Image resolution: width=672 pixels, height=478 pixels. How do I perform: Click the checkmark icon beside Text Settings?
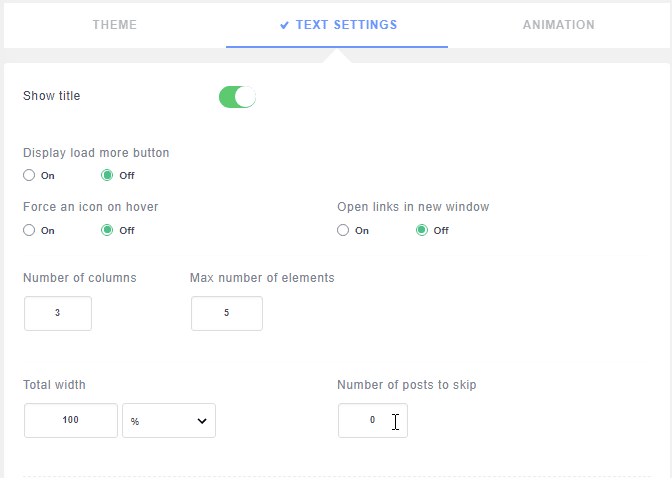285,25
